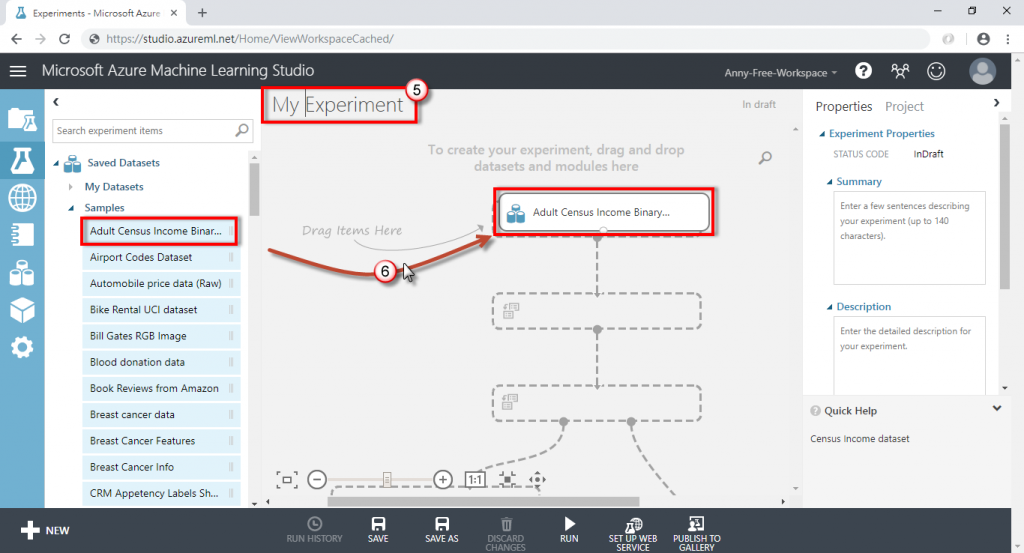
Task: Open Web Services globe sidebar icon
Action: coord(22,198)
